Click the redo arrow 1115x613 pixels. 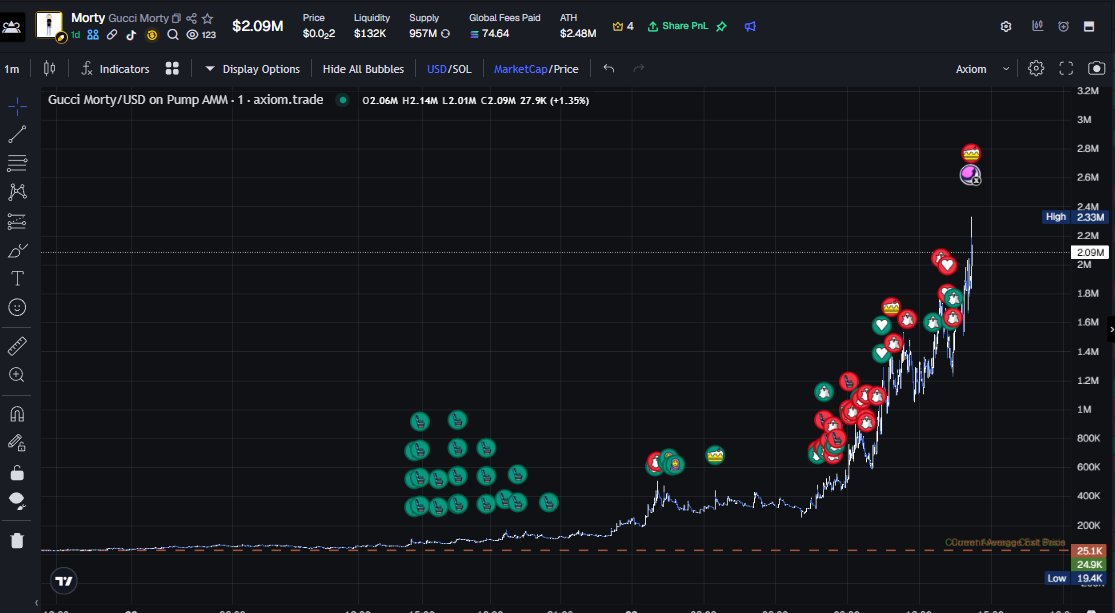(x=639, y=68)
